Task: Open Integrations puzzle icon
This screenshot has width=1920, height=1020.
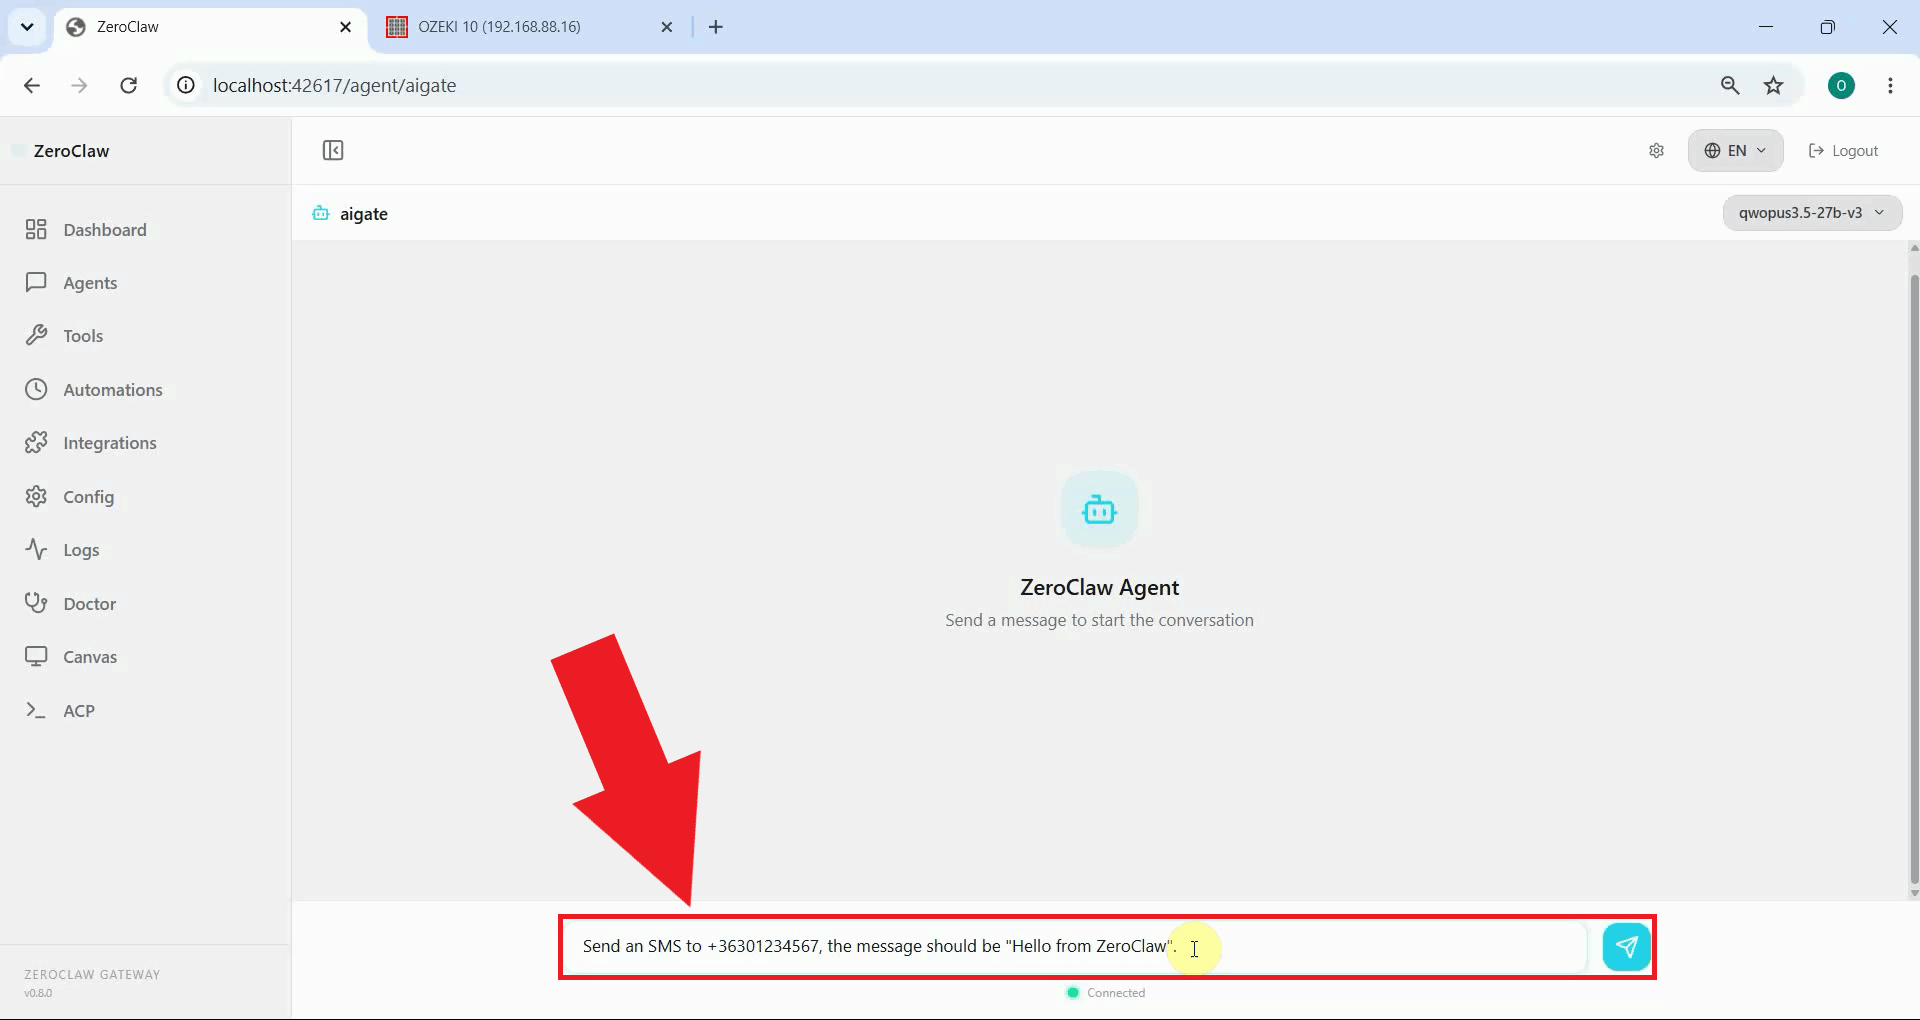Action: 36,443
